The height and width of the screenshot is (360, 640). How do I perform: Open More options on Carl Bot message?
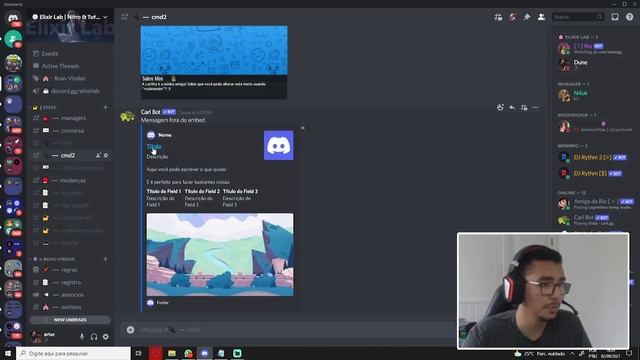tap(536, 108)
